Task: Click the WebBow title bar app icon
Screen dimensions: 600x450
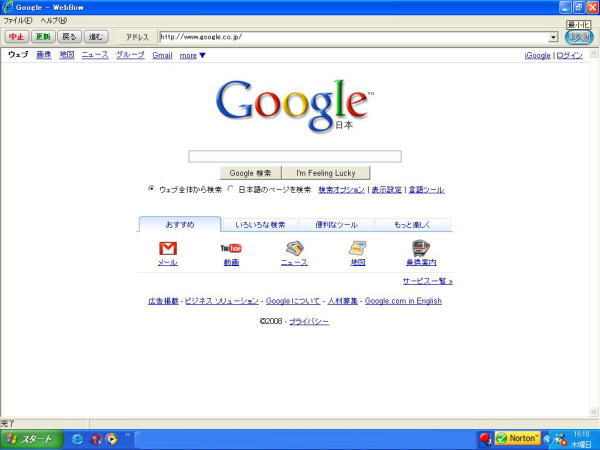Action: pyautogui.click(x=7, y=7)
